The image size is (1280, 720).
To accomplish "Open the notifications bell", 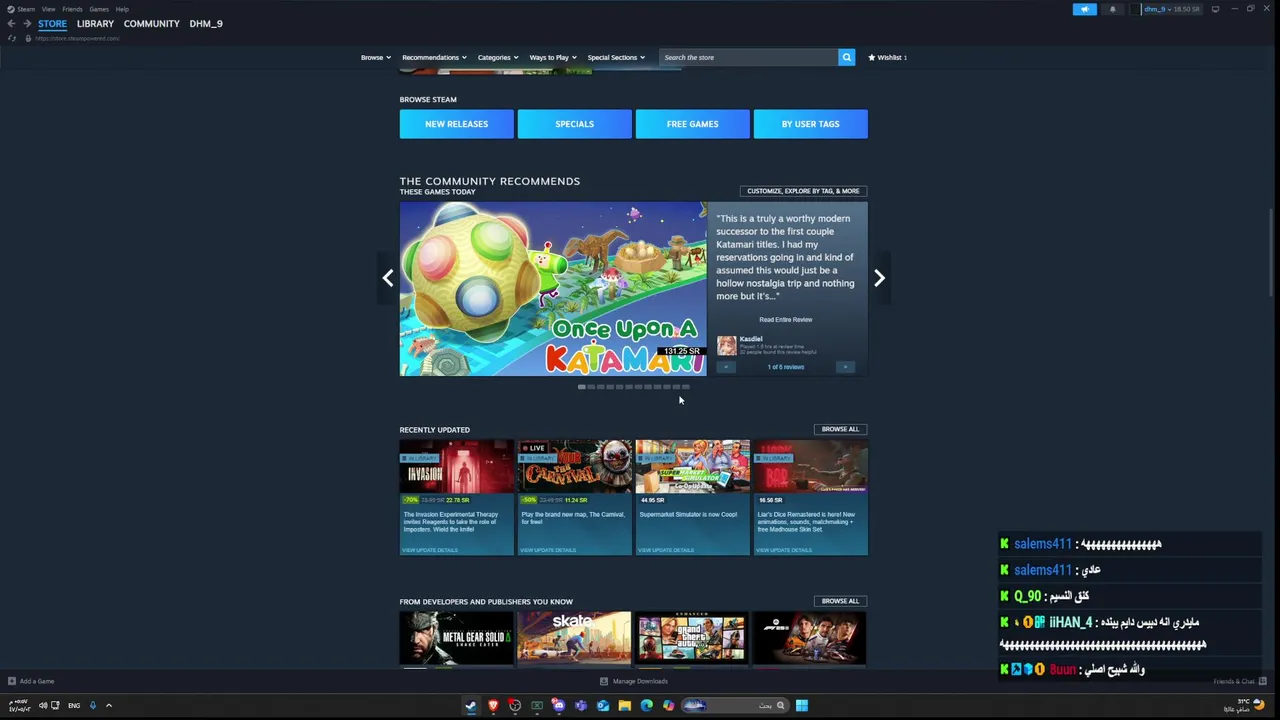I will (1112, 9).
